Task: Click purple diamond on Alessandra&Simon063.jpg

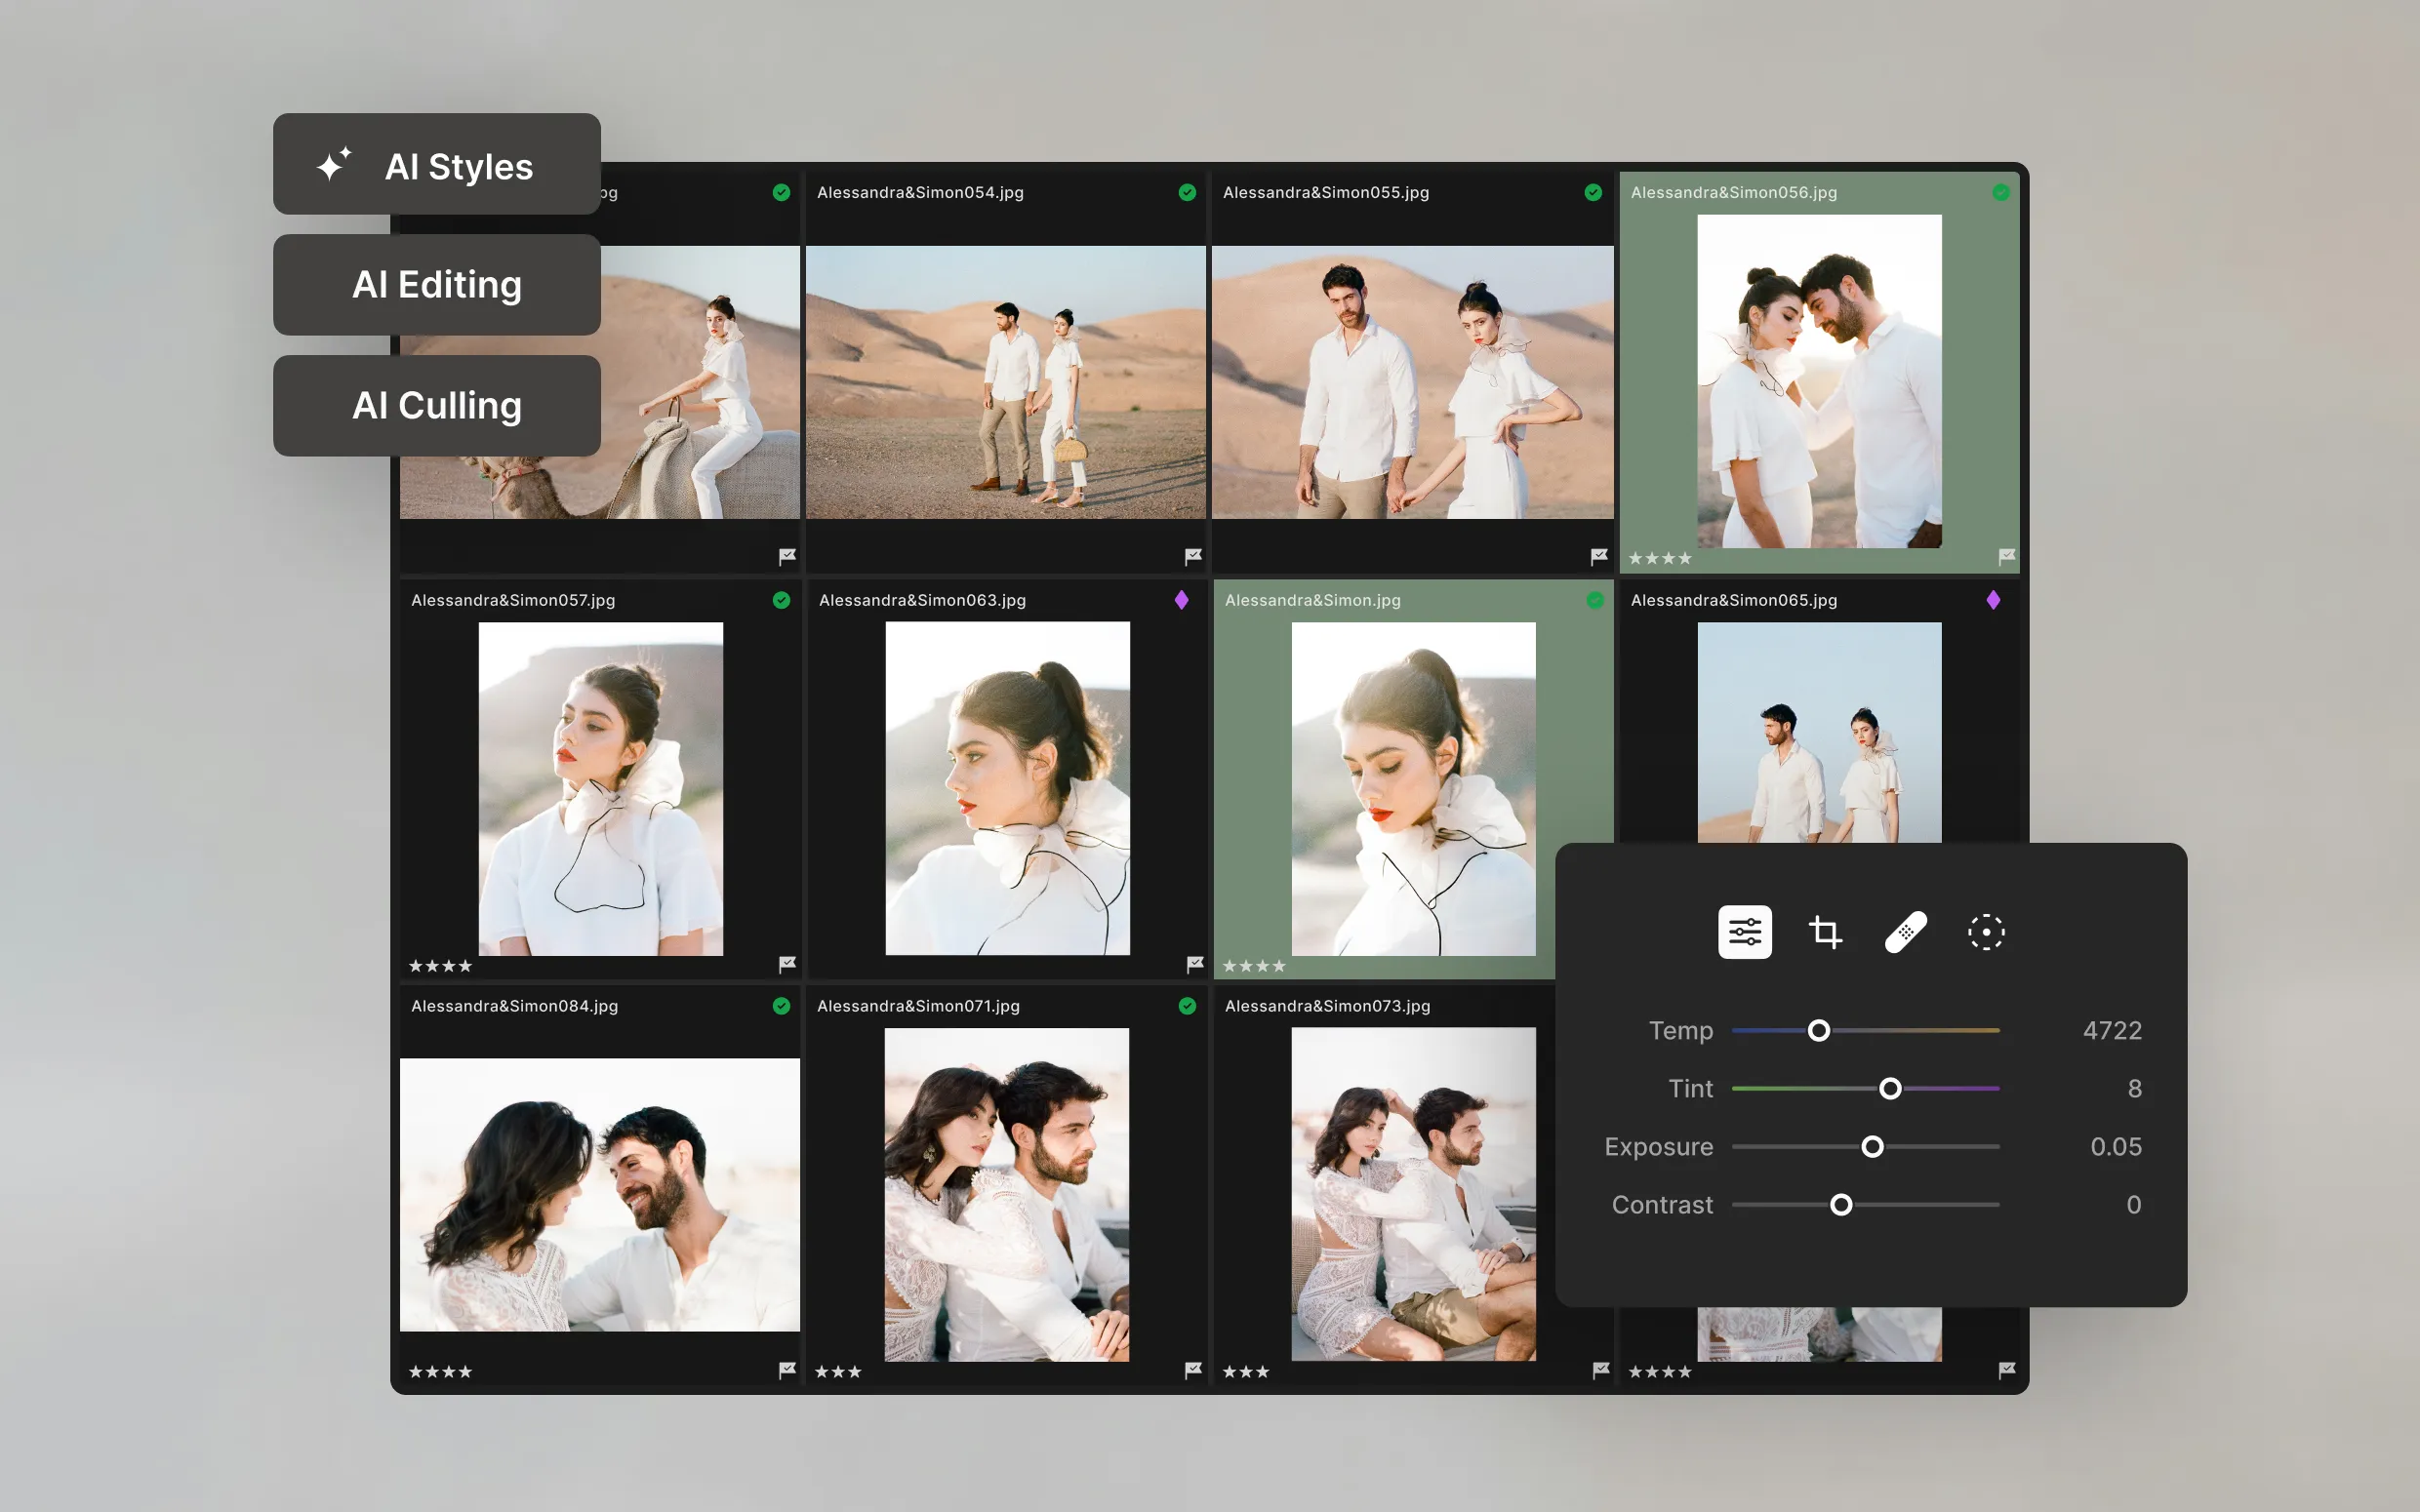Action: 1181,600
